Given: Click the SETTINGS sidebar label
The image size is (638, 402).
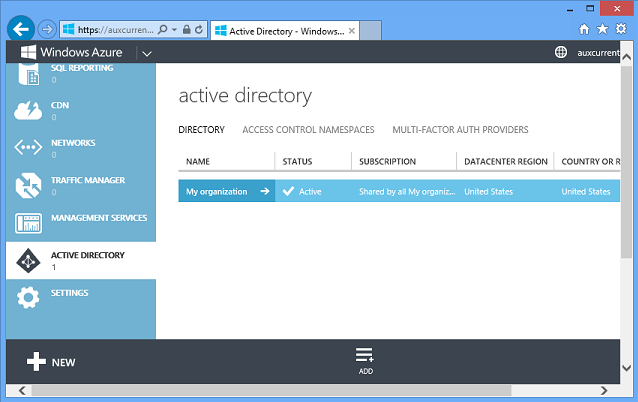Looking at the screenshot, I should point(70,293).
